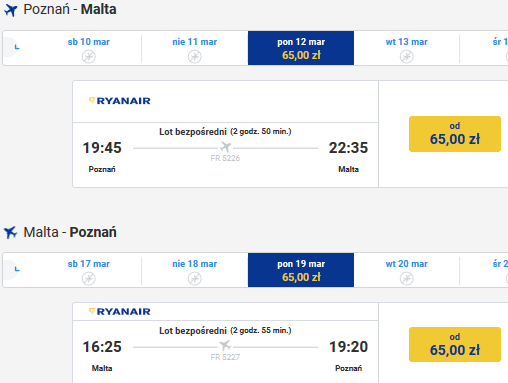
Task: Switch to the sb 17 mar date tab
Action: click(x=89, y=270)
